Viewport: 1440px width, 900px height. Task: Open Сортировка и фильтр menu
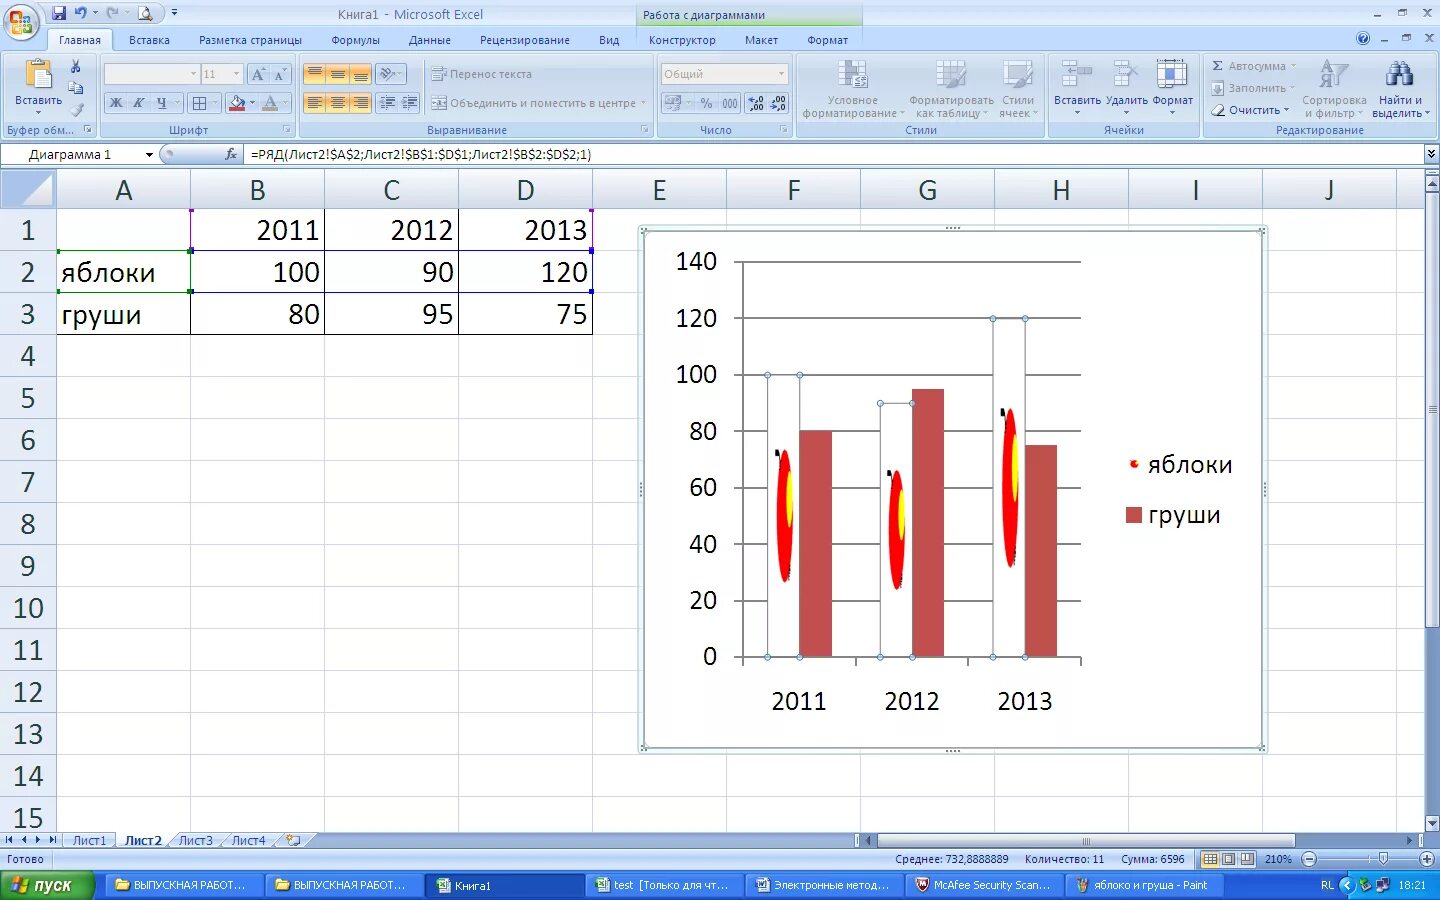coord(1334,89)
